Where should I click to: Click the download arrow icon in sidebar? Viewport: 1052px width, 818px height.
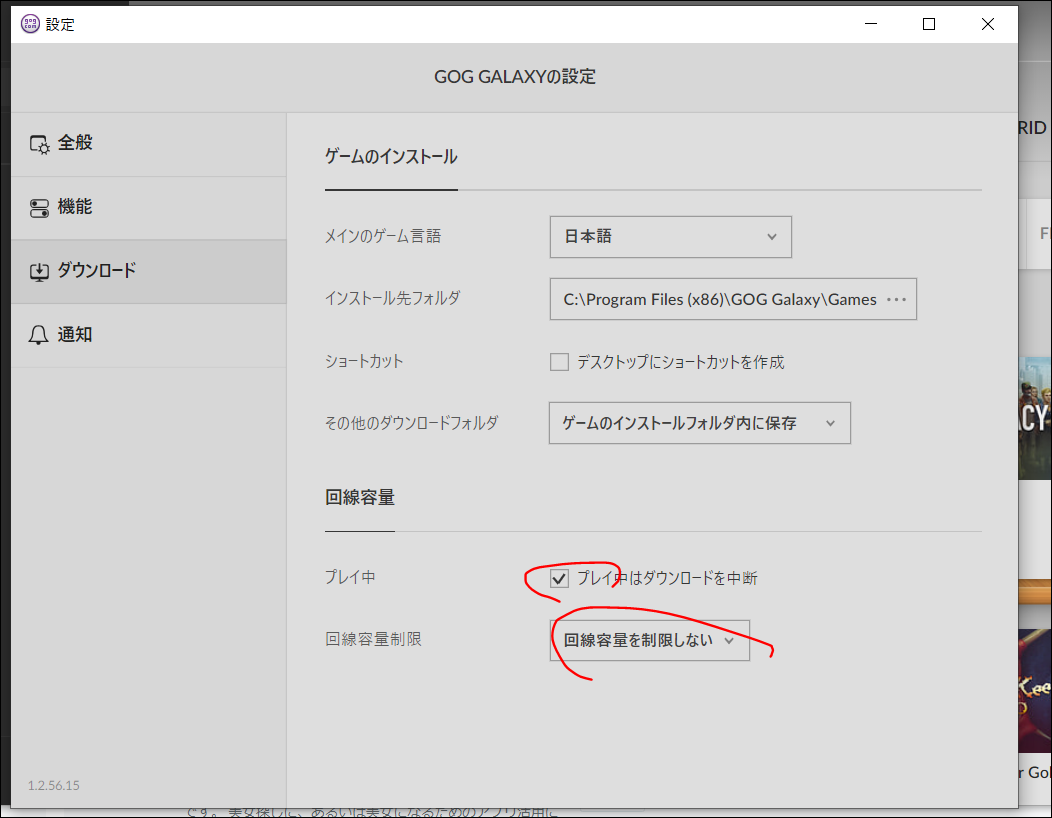pyautogui.click(x=39, y=272)
